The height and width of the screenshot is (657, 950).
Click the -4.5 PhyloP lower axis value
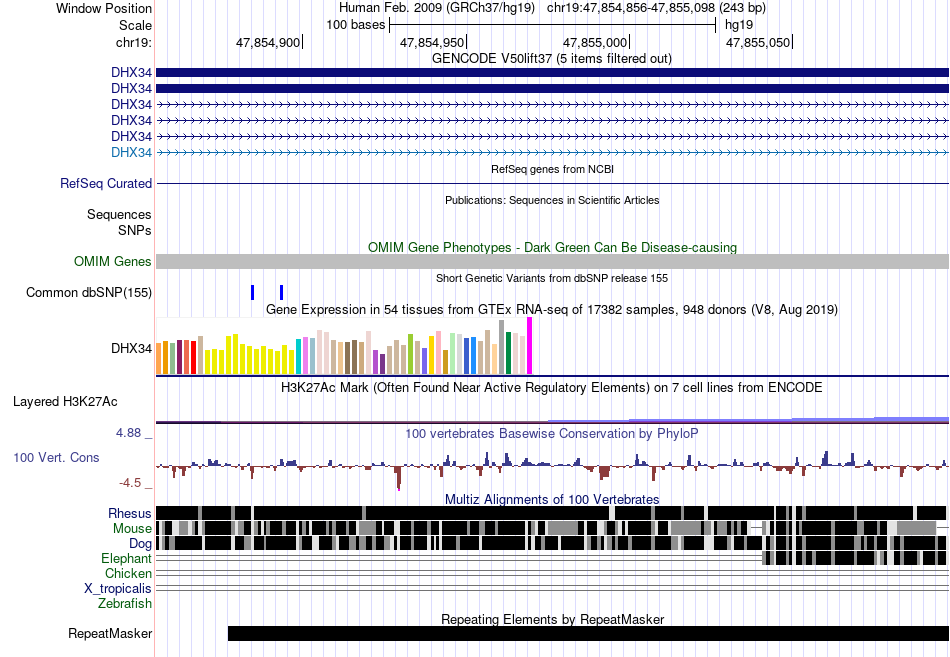(x=130, y=483)
